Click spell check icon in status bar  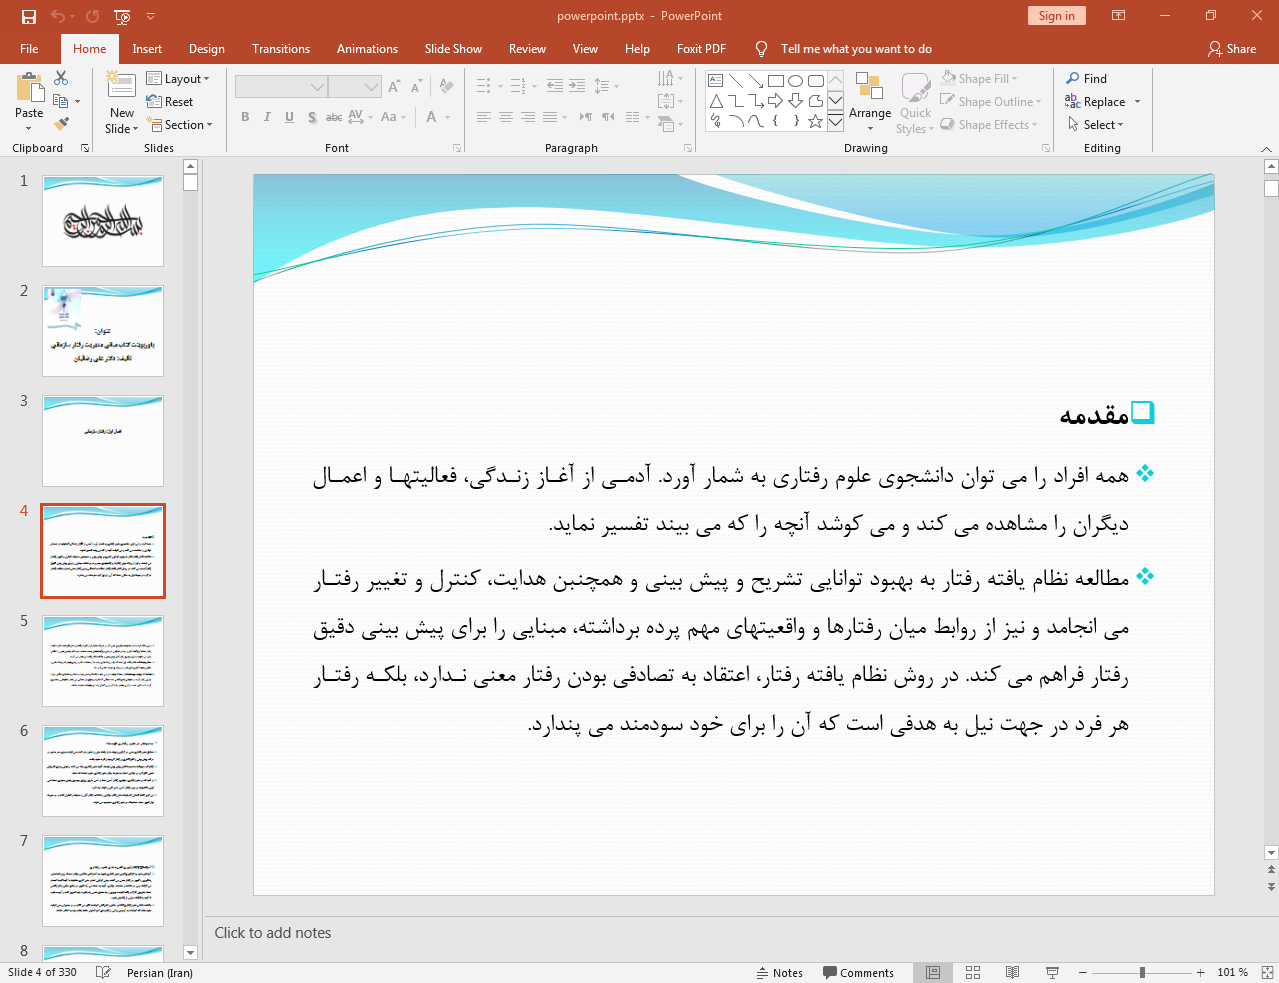103,972
